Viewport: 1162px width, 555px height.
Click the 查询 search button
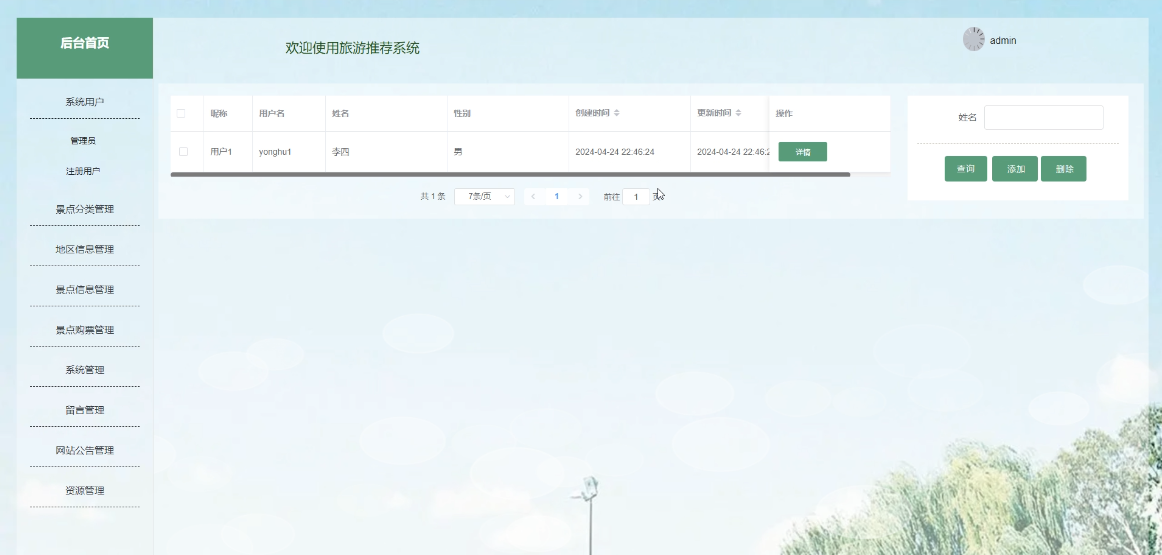966,169
